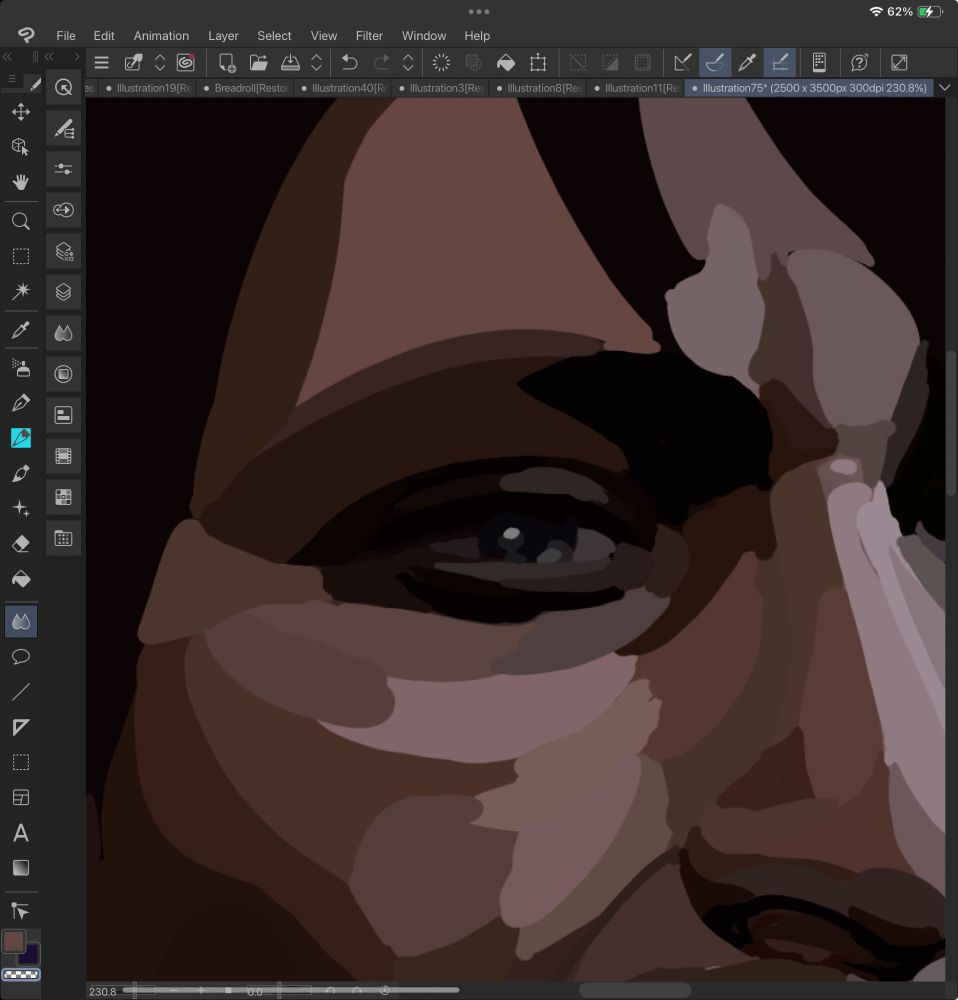Tap the iPad multitasking three dots
The width and height of the screenshot is (958, 1000).
478,11
